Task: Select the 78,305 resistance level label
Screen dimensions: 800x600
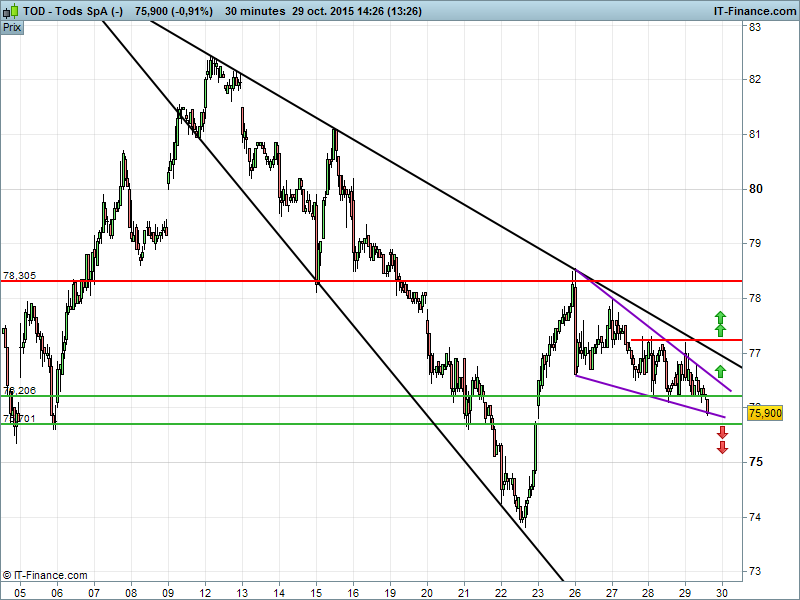Action: click(19, 276)
